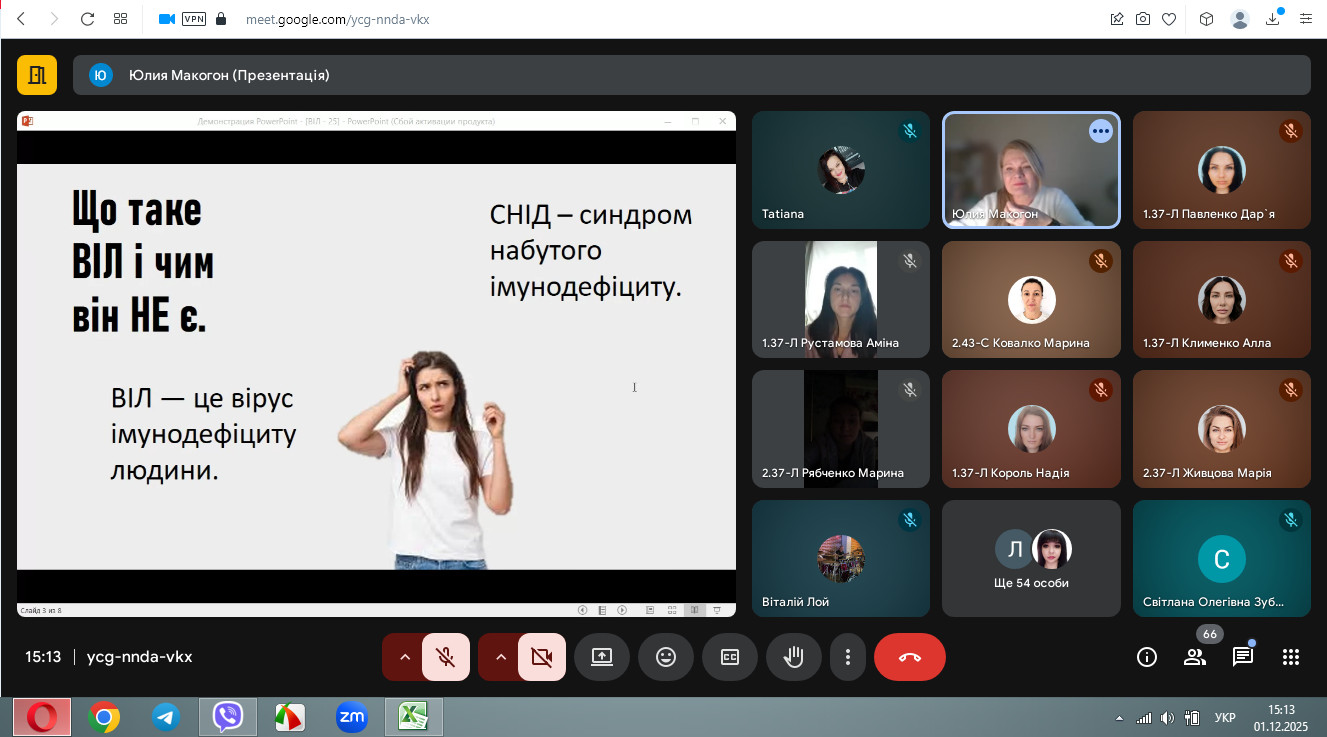Open the chat with everyone panel
This screenshot has width=1327, height=737.
pos(1243,657)
